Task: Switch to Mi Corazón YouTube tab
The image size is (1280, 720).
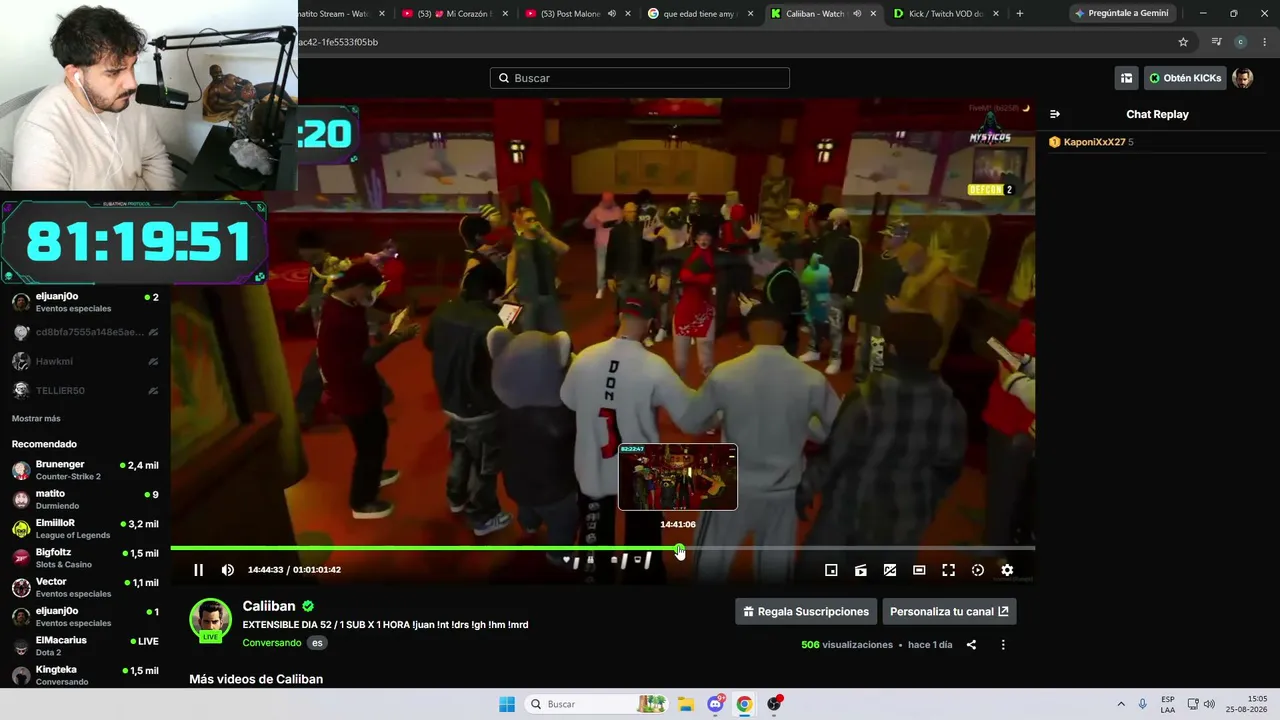Action: pos(455,14)
